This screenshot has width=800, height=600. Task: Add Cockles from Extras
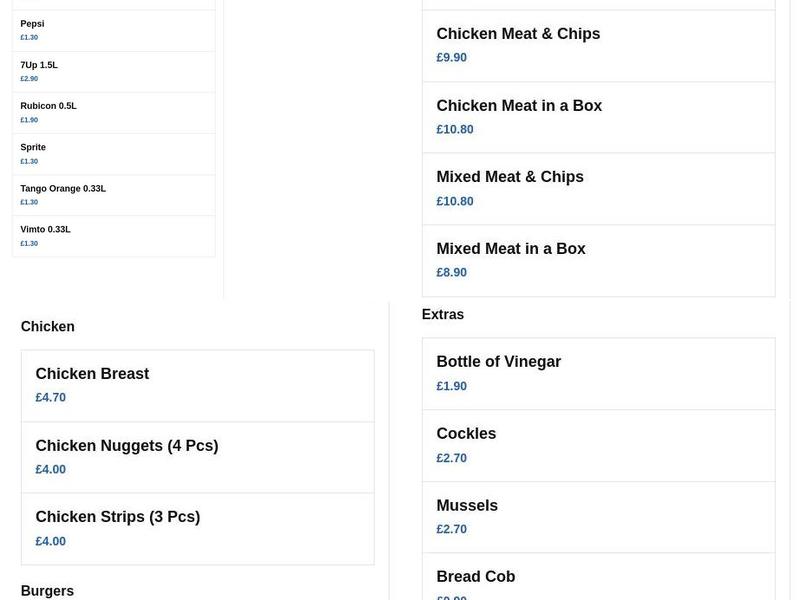coord(598,444)
